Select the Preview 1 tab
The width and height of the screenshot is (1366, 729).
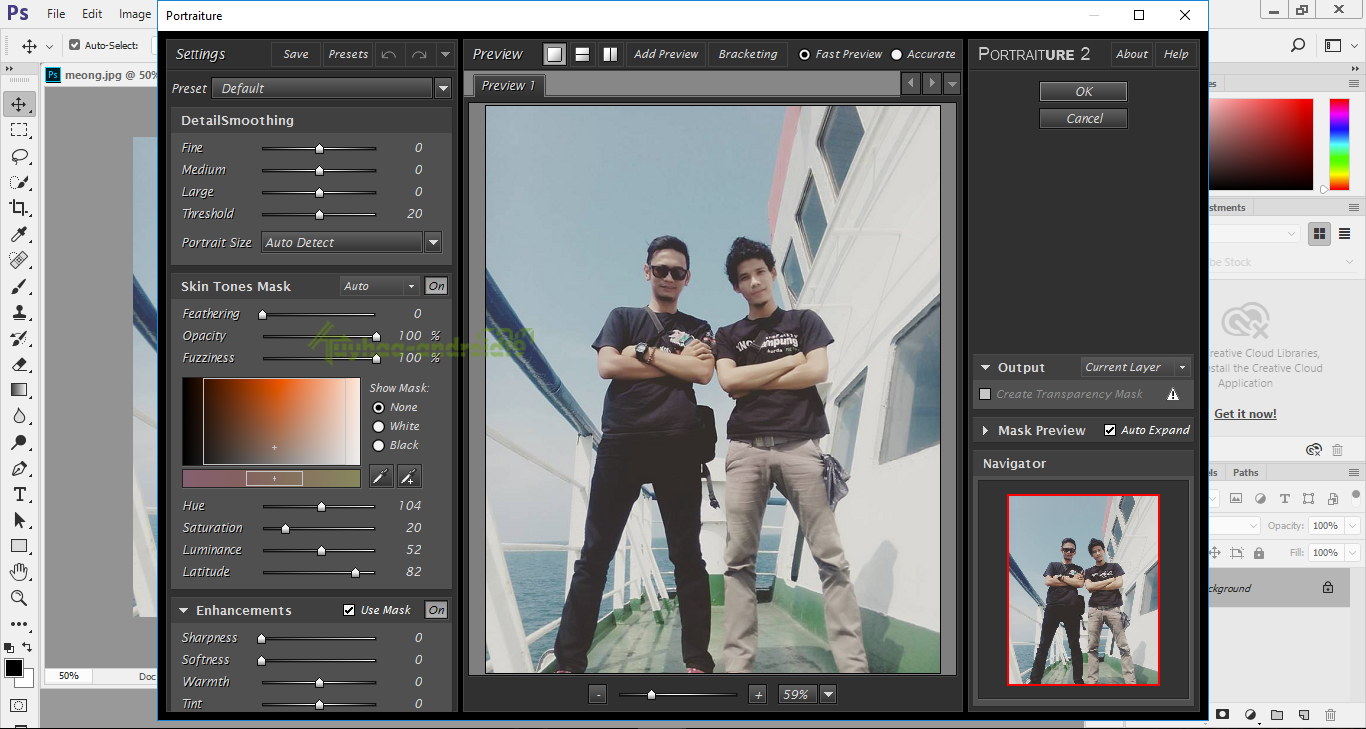pyautogui.click(x=508, y=86)
